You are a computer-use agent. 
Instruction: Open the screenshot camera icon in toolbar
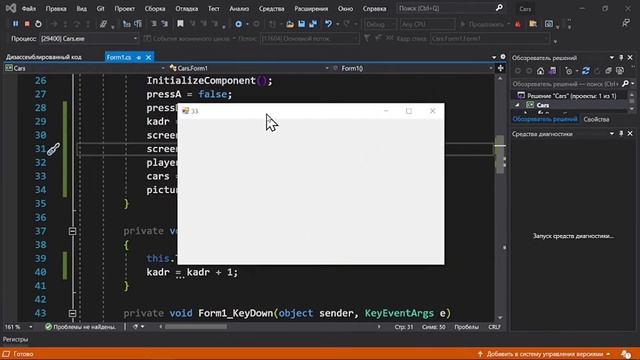click(x=549, y=24)
